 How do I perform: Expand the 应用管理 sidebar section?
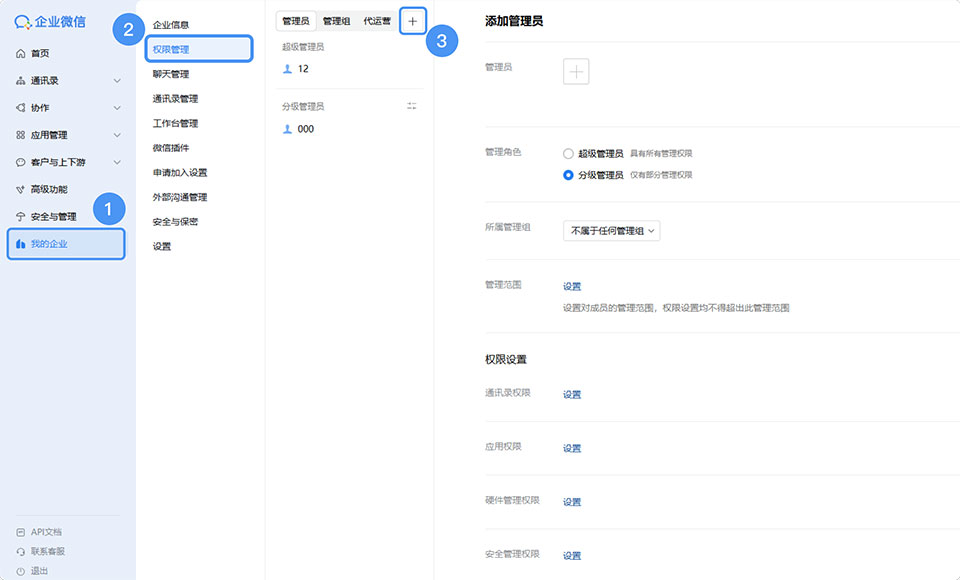point(116,135)
